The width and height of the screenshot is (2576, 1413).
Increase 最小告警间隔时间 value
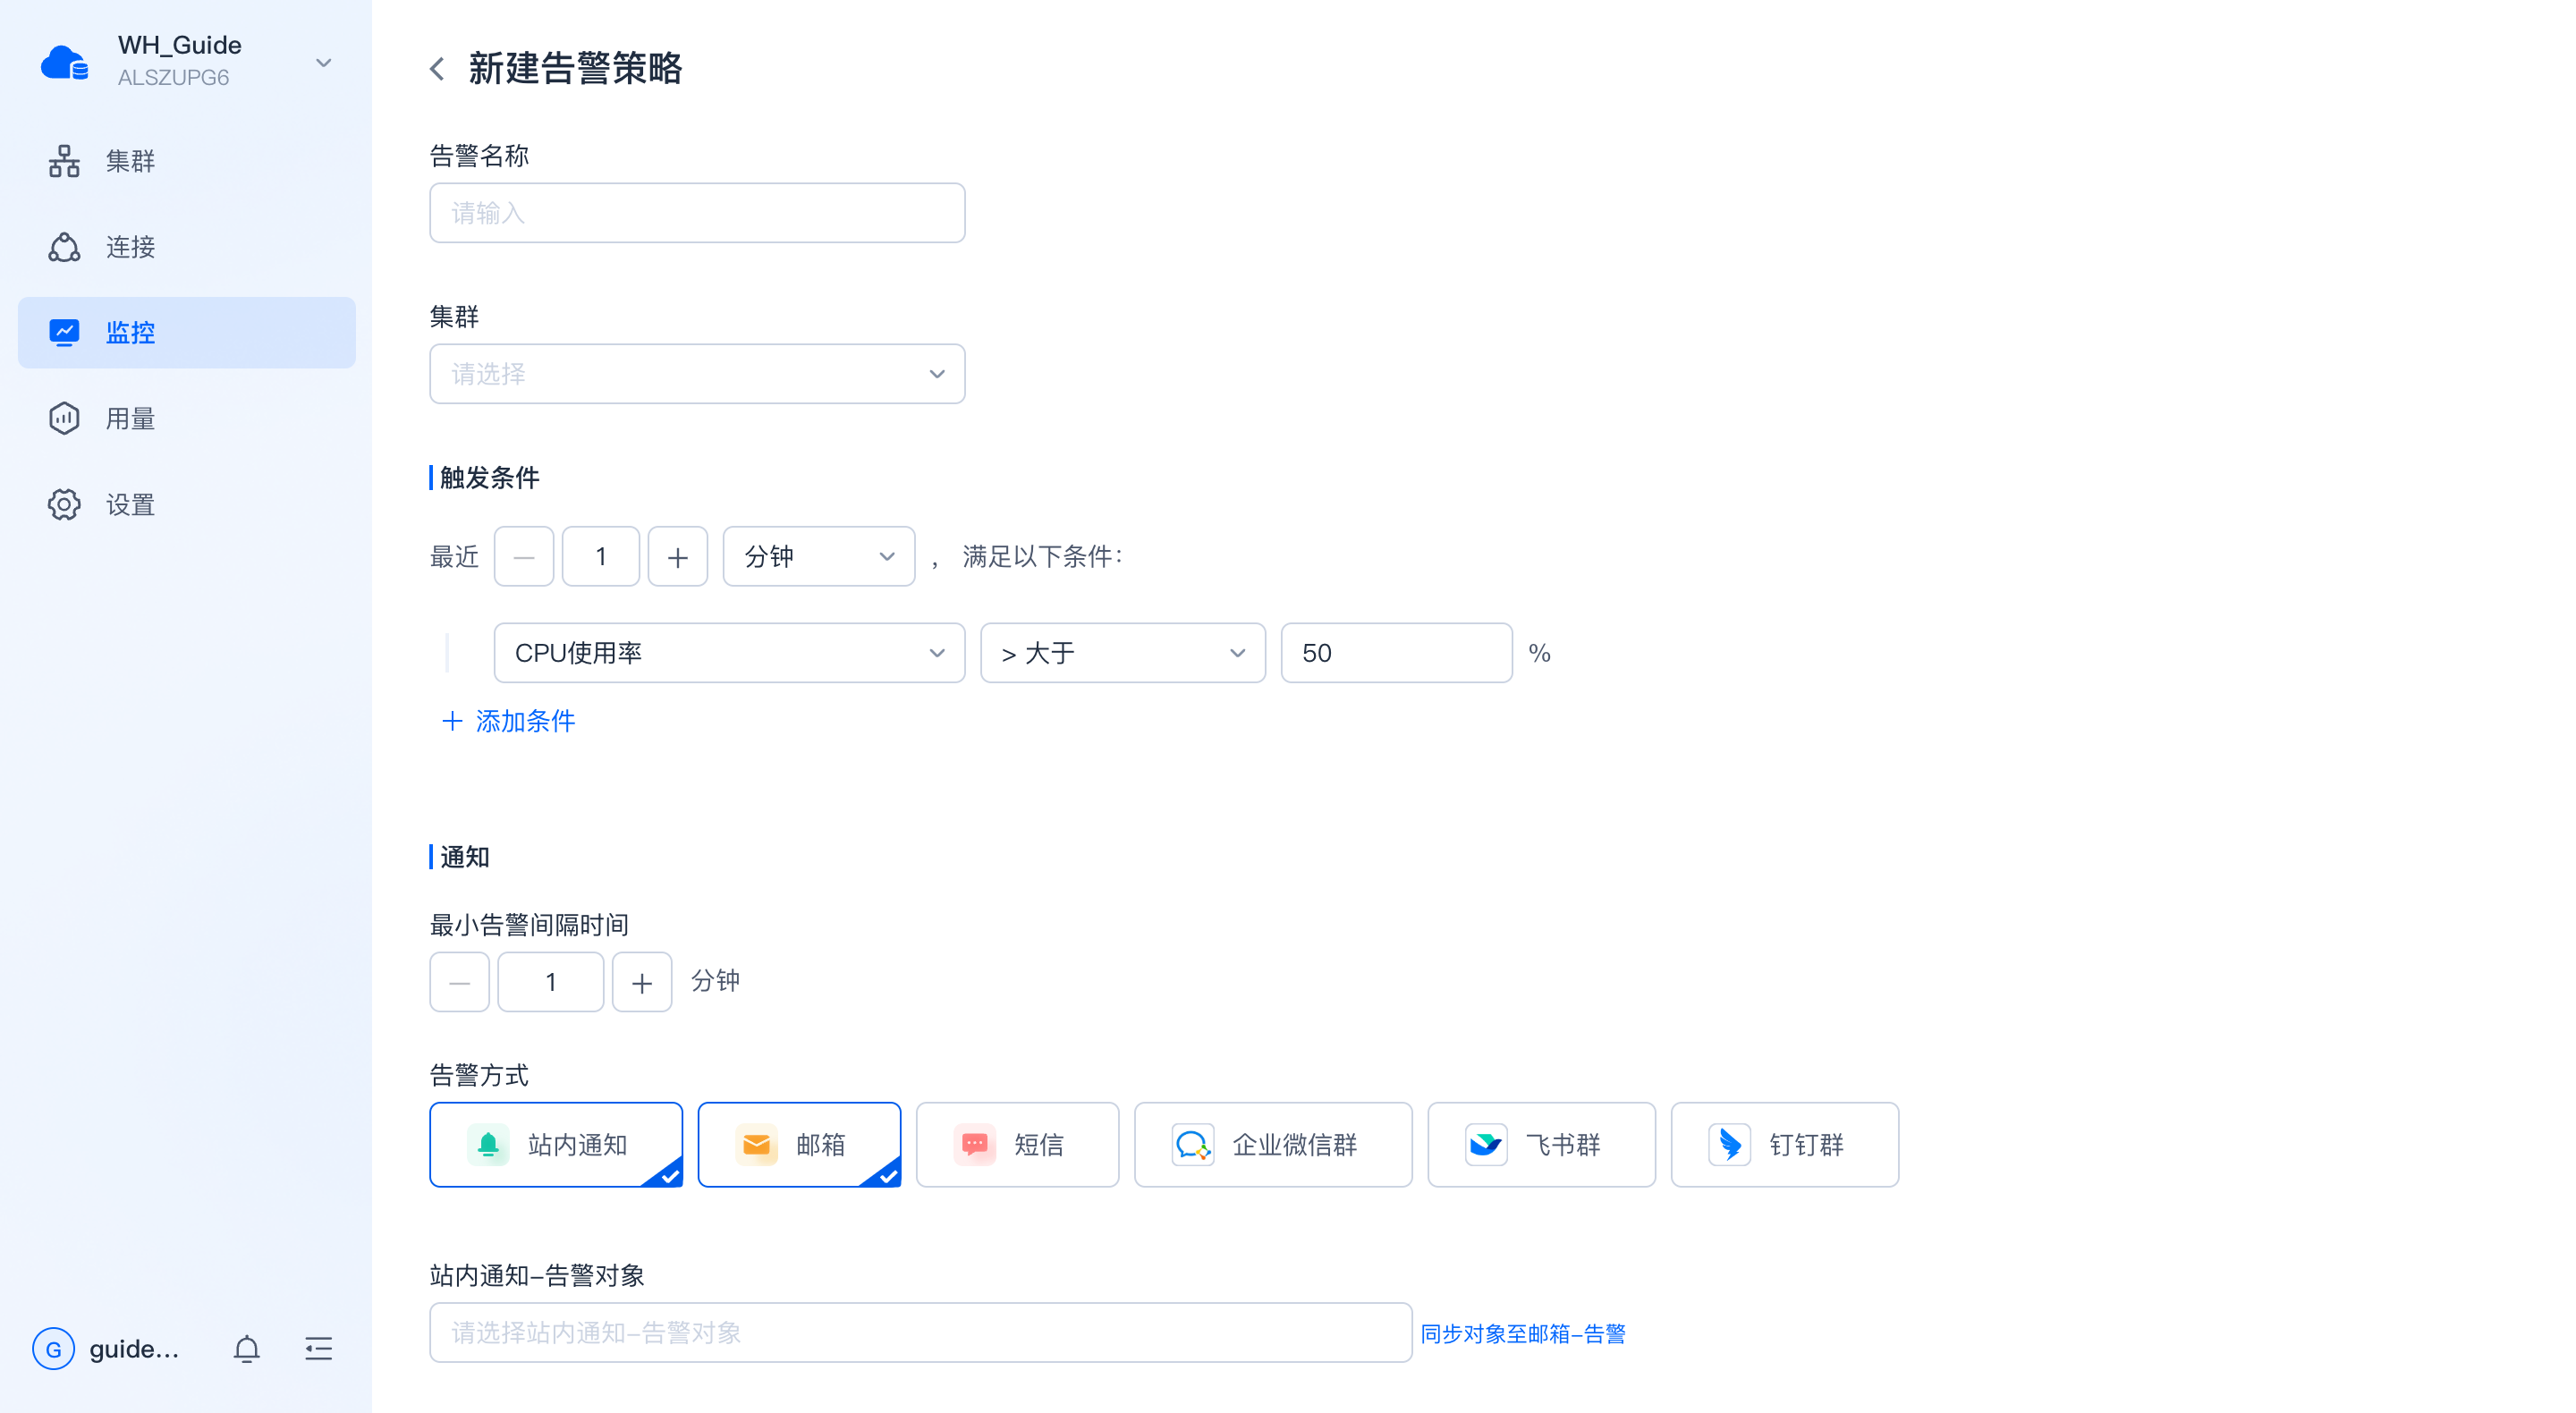click(x=641, y=982)
